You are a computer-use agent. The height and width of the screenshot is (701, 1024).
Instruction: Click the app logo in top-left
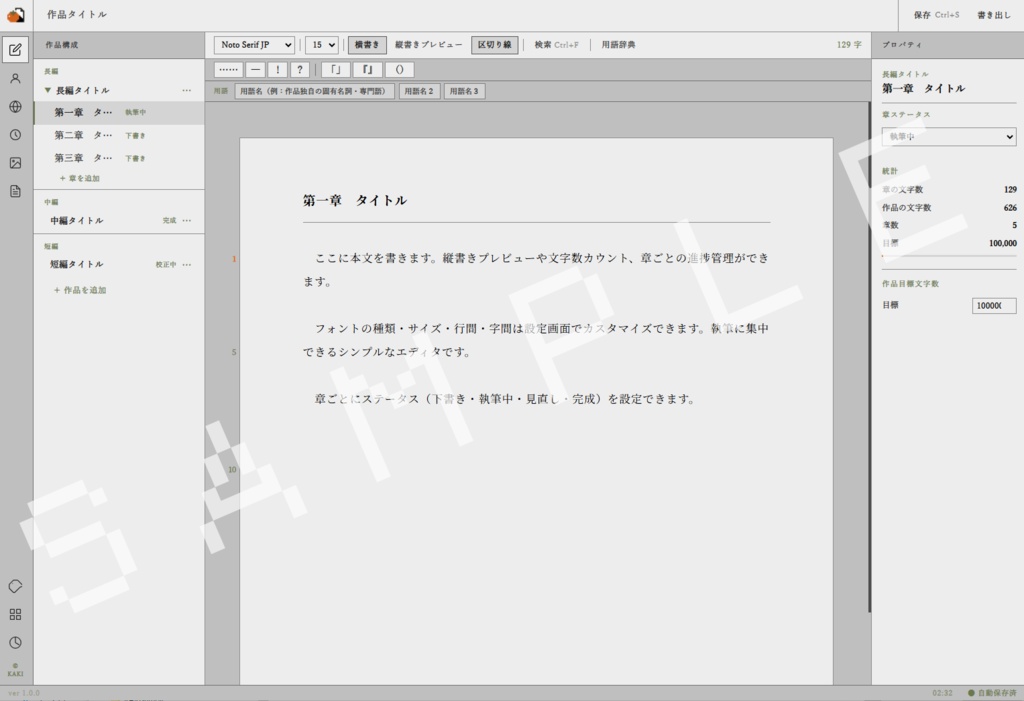pos(16,14)
